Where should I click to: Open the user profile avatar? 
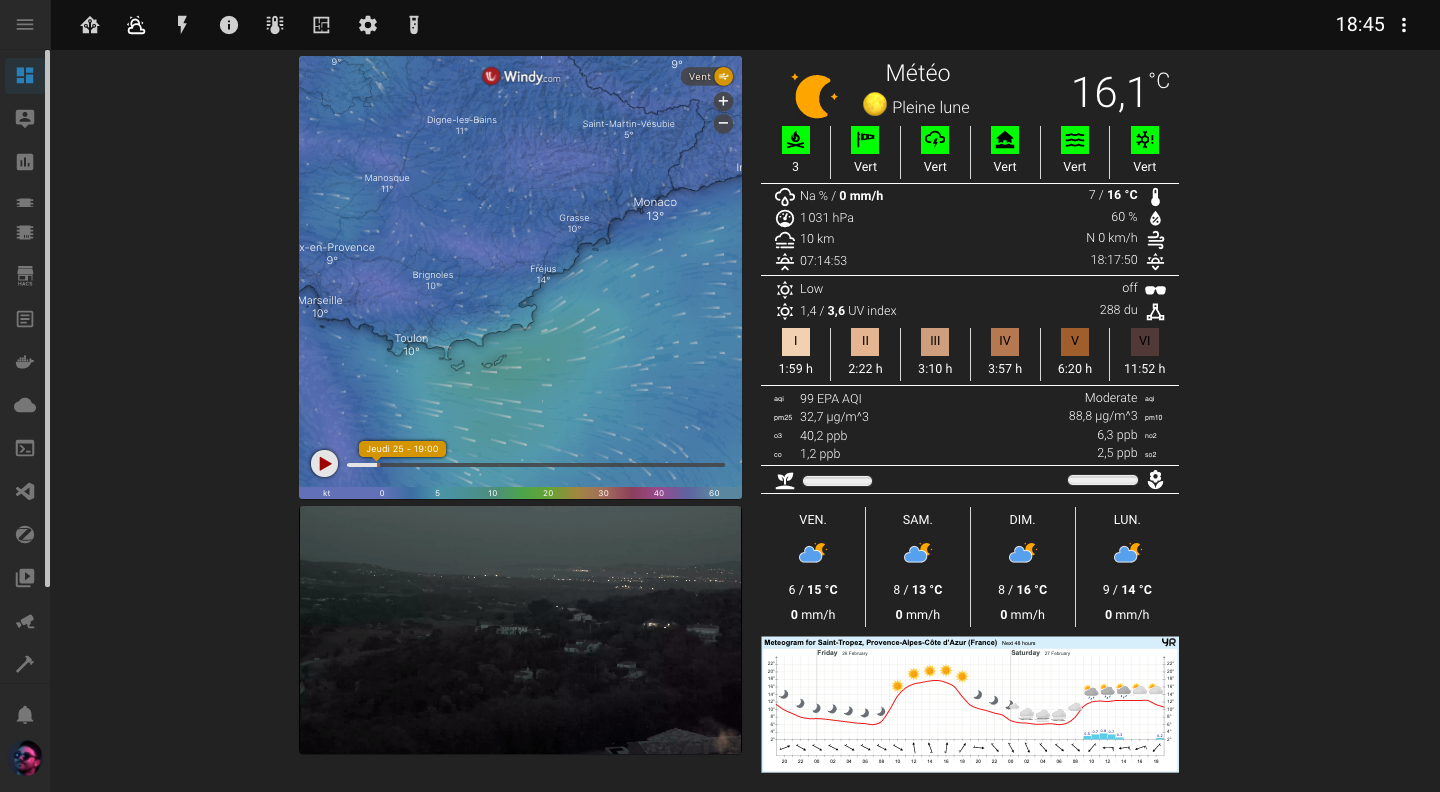pos(25,759)
